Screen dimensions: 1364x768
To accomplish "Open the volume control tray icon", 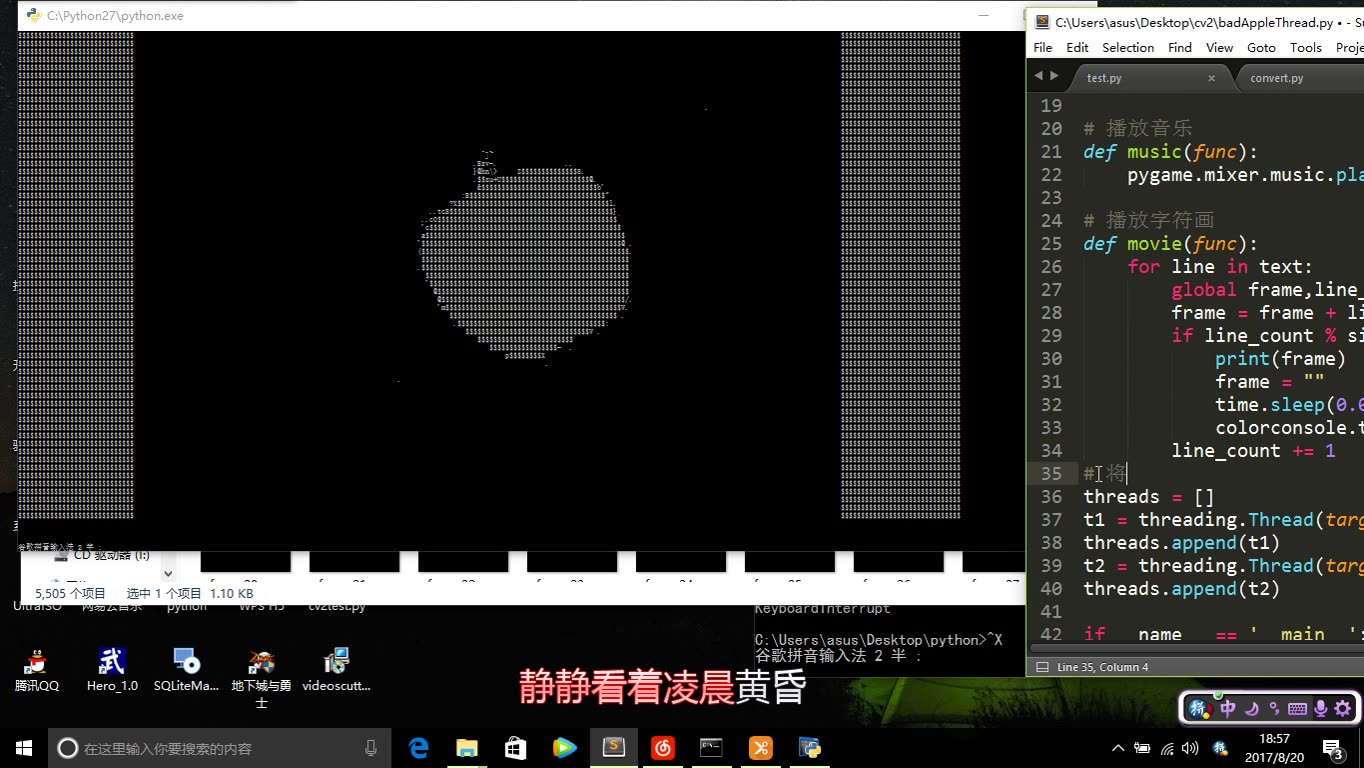I will pyautogui.click(x=1190, y=748).
